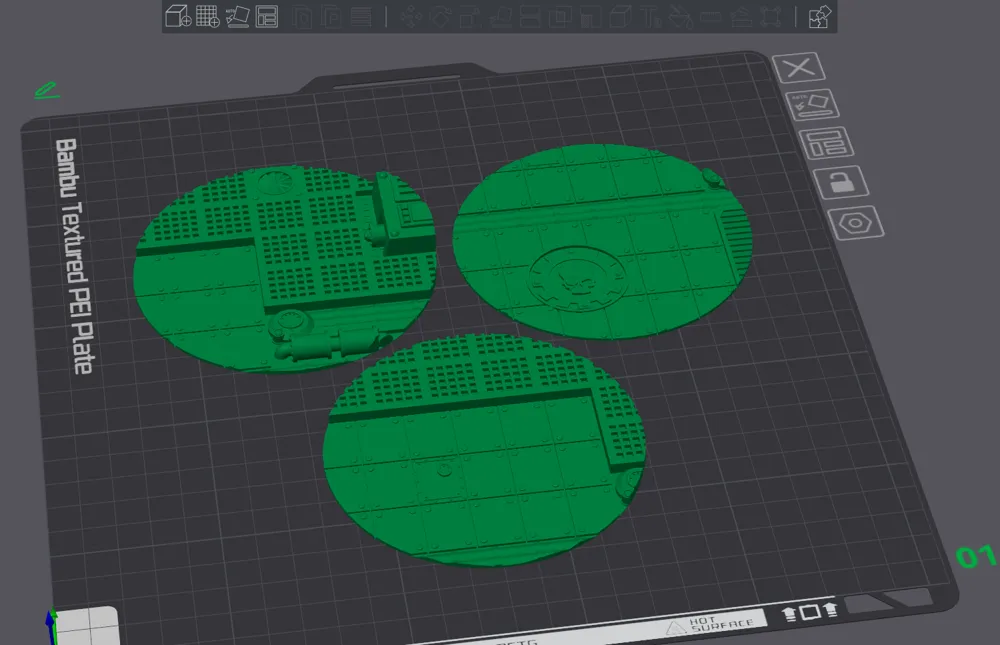Image resolution: width=1000 pixels, height=645 pixels.
Task: Click the plate name edit pencil
Action: 45,90
